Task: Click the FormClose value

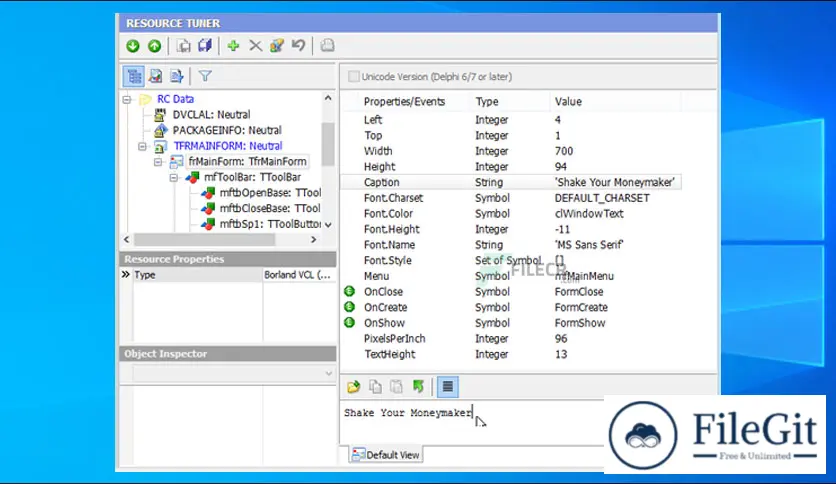Action: [x=579, y=292]
